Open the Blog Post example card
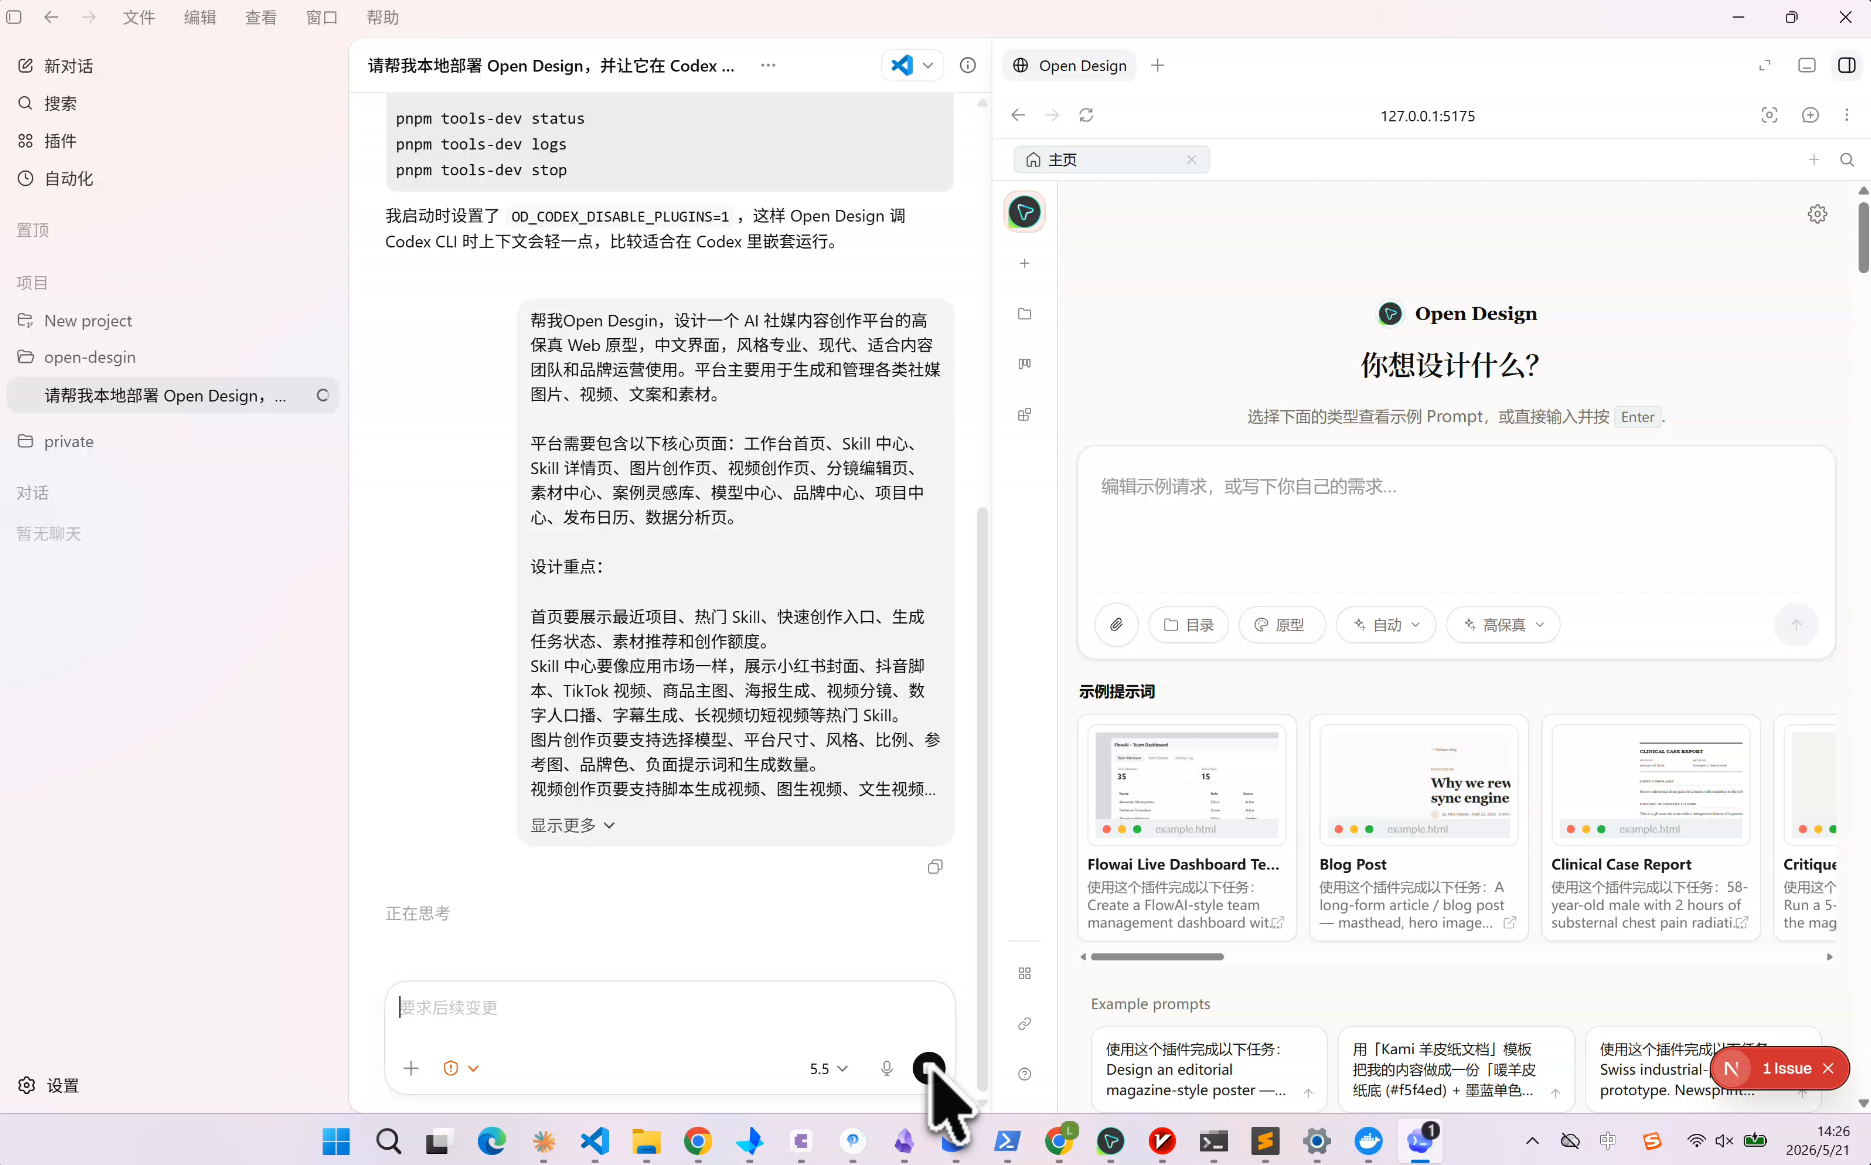This screenshot has height=1165, width=1871. point(1419,827)
